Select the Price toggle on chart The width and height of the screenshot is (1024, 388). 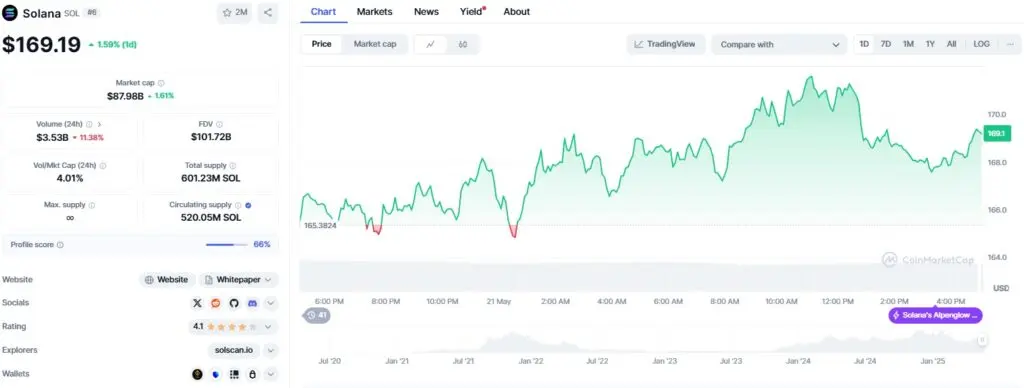pyautogui.click(x=321, y=44)
